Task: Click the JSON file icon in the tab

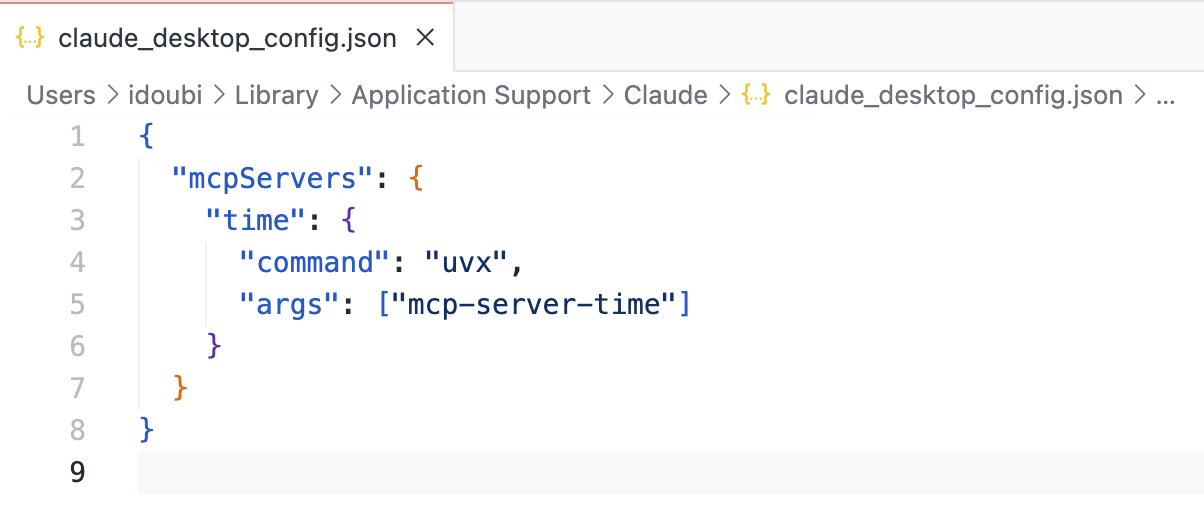Action: (31, 38)
